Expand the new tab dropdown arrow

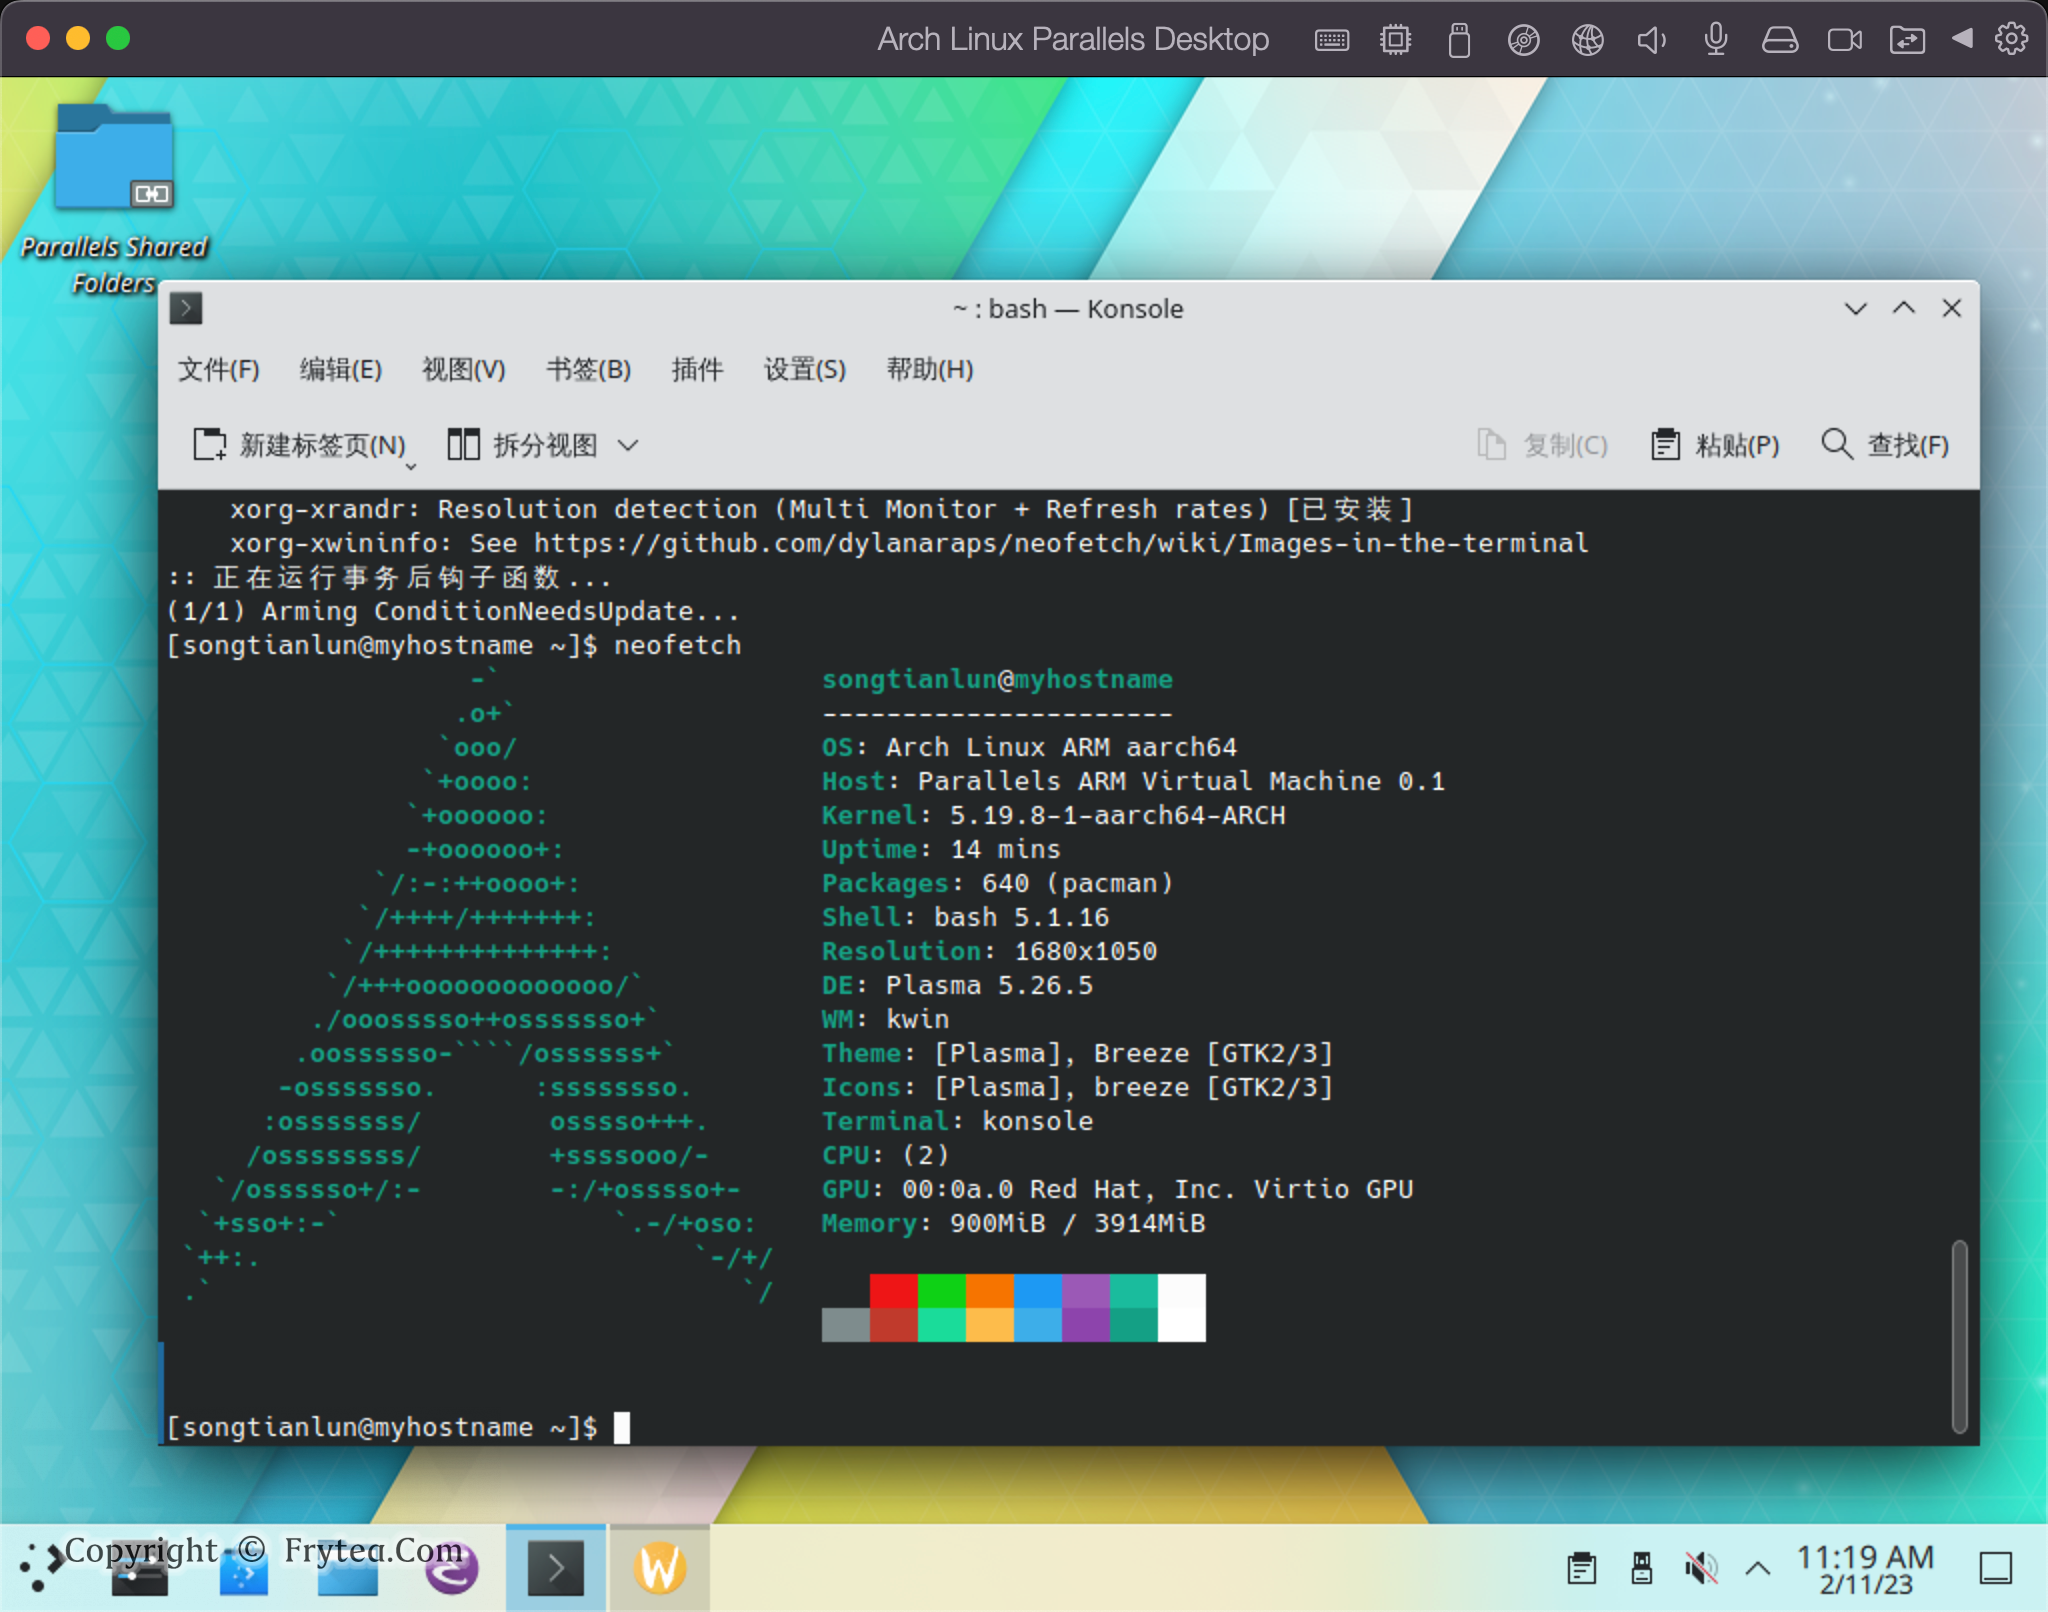(410, 466)
